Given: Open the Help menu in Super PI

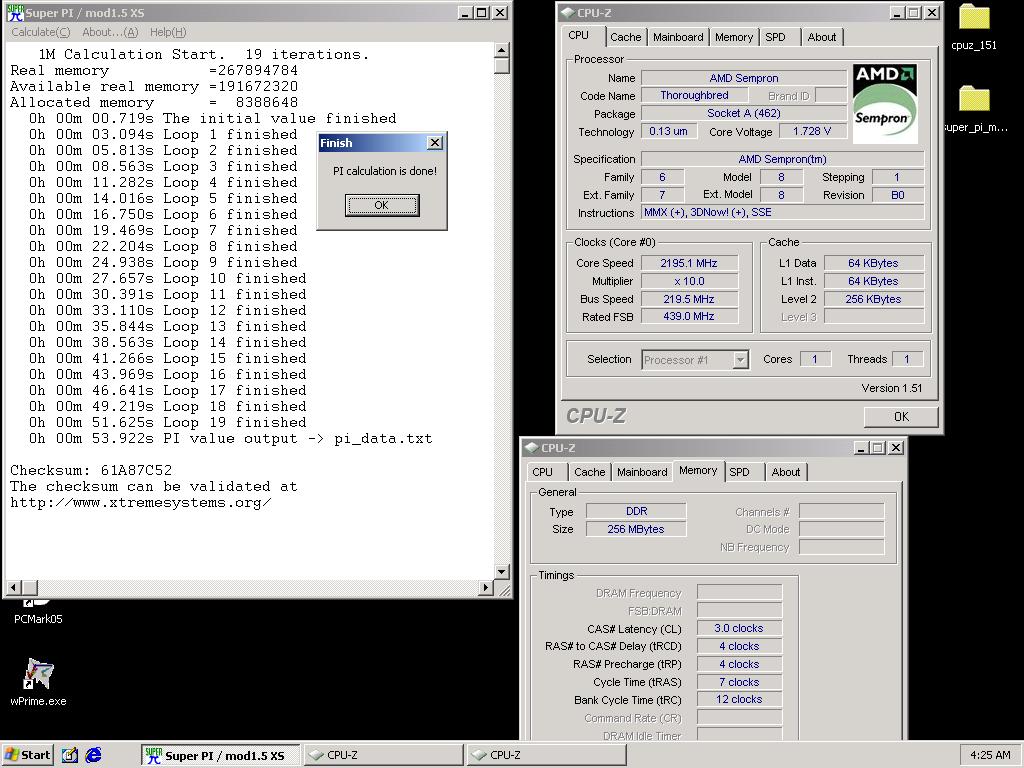Looking at the screenshot, I should (x=168, y=32).
